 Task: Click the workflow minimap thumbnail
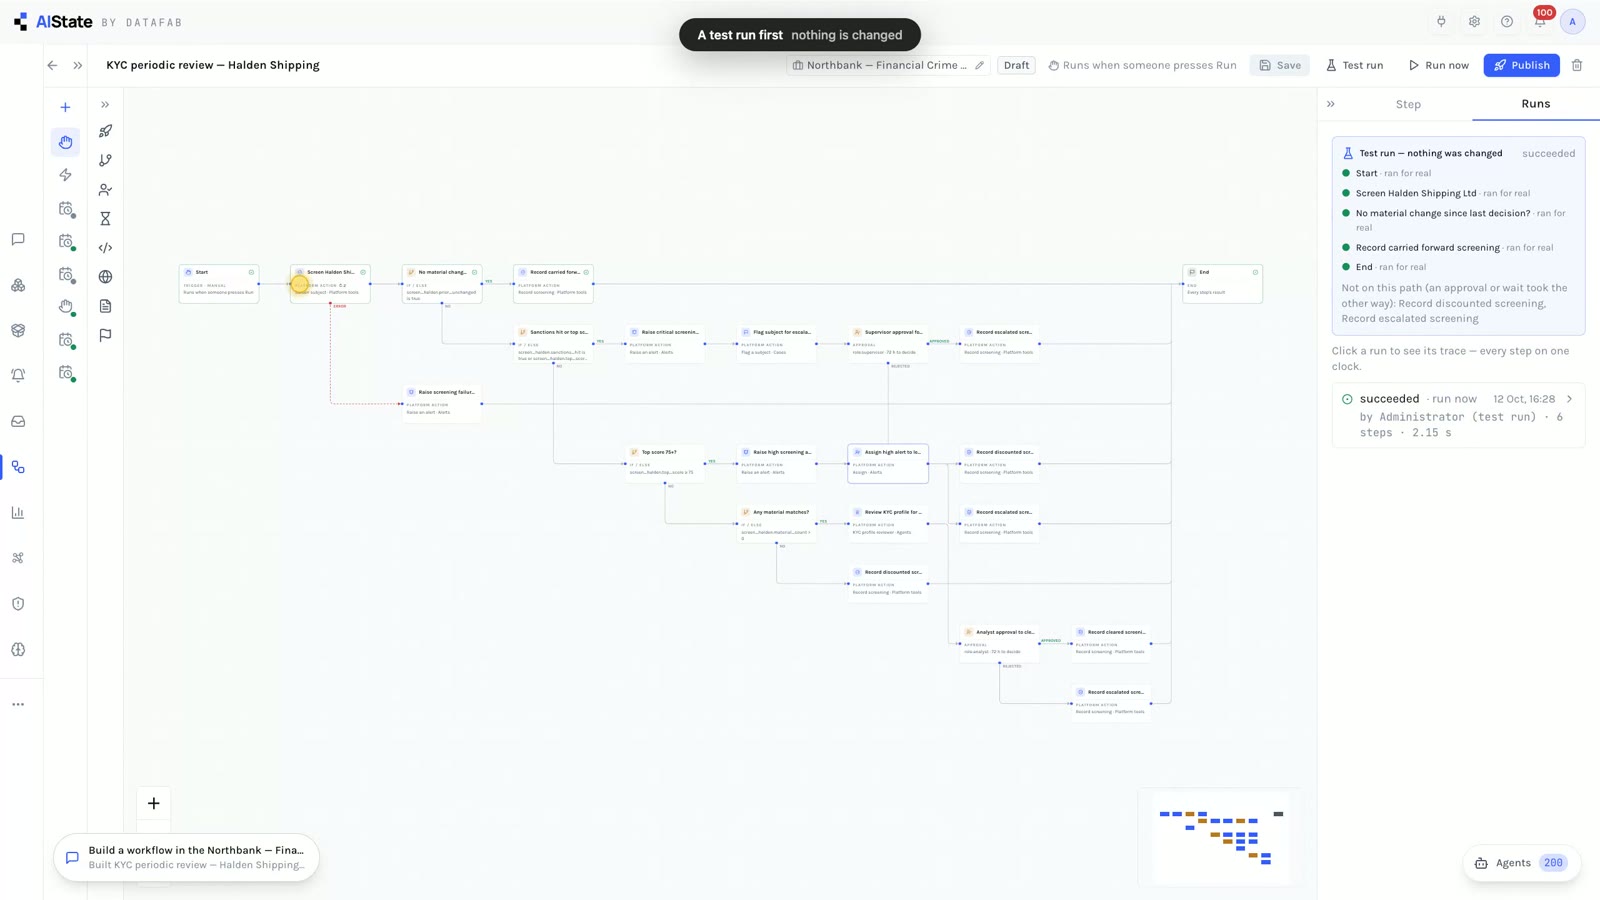1220,836
